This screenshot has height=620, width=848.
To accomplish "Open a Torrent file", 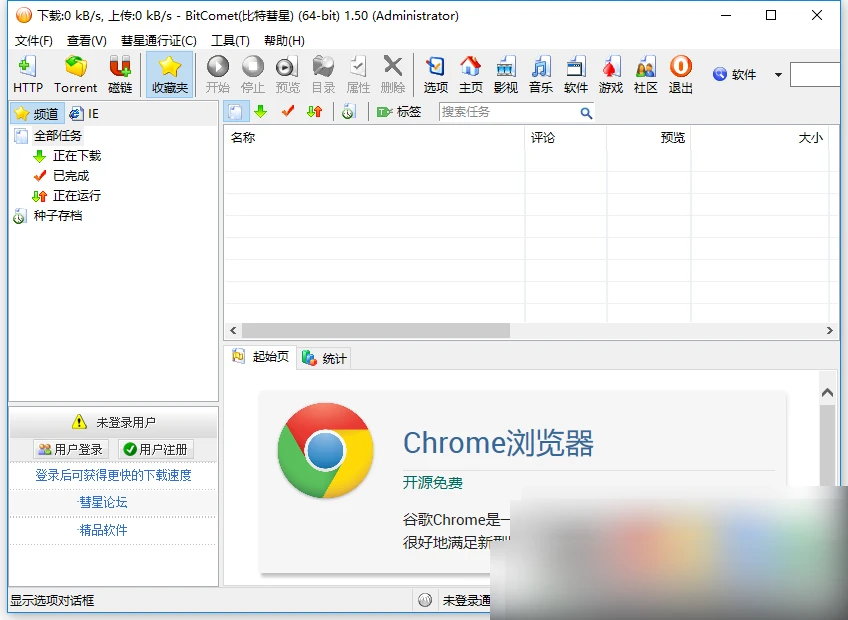I will (75, 72).
